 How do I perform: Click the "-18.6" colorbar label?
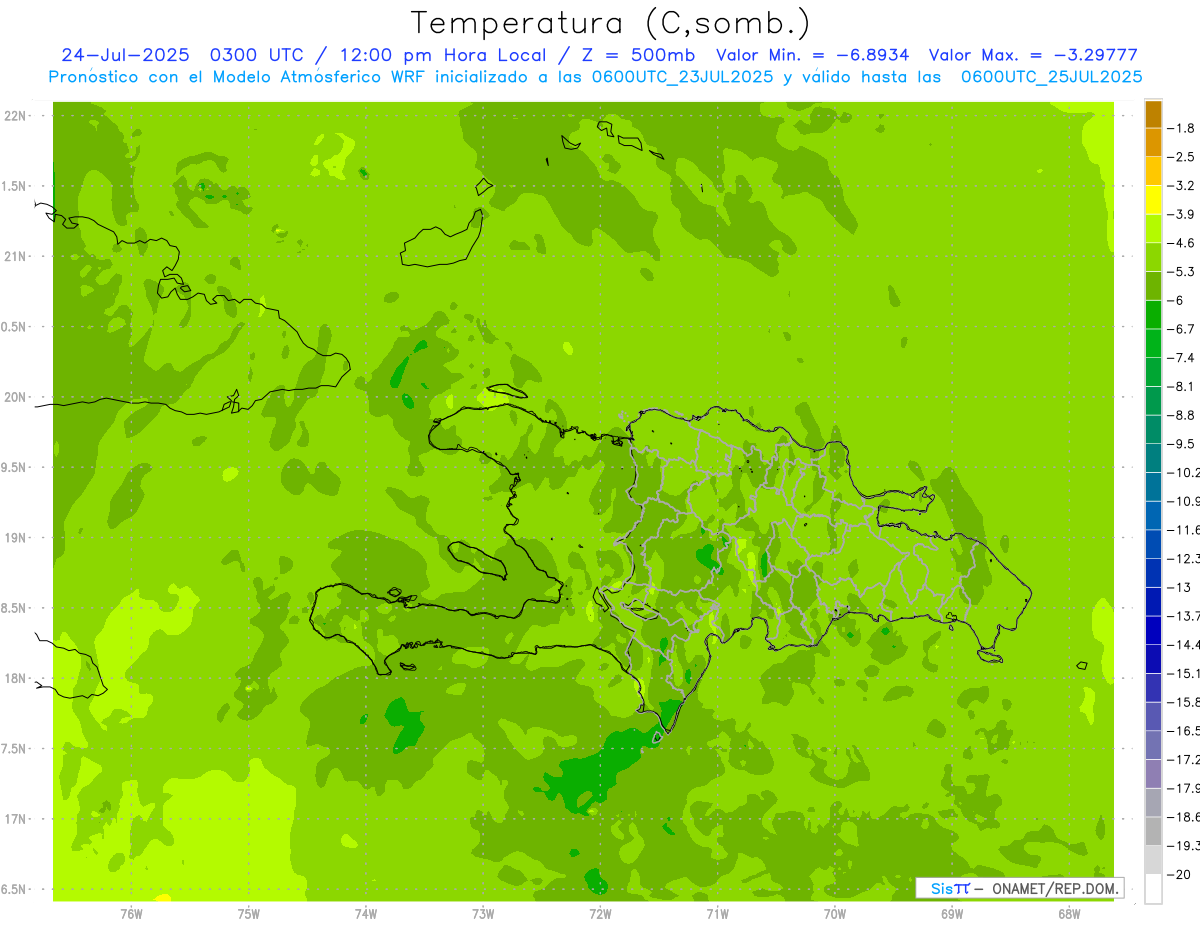[1183, 817]
